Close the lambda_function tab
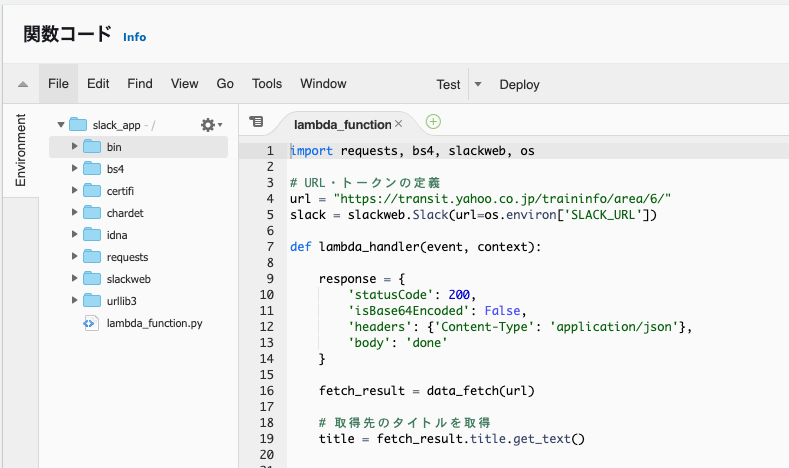This screenshot has height=468, width=789. 399,123
